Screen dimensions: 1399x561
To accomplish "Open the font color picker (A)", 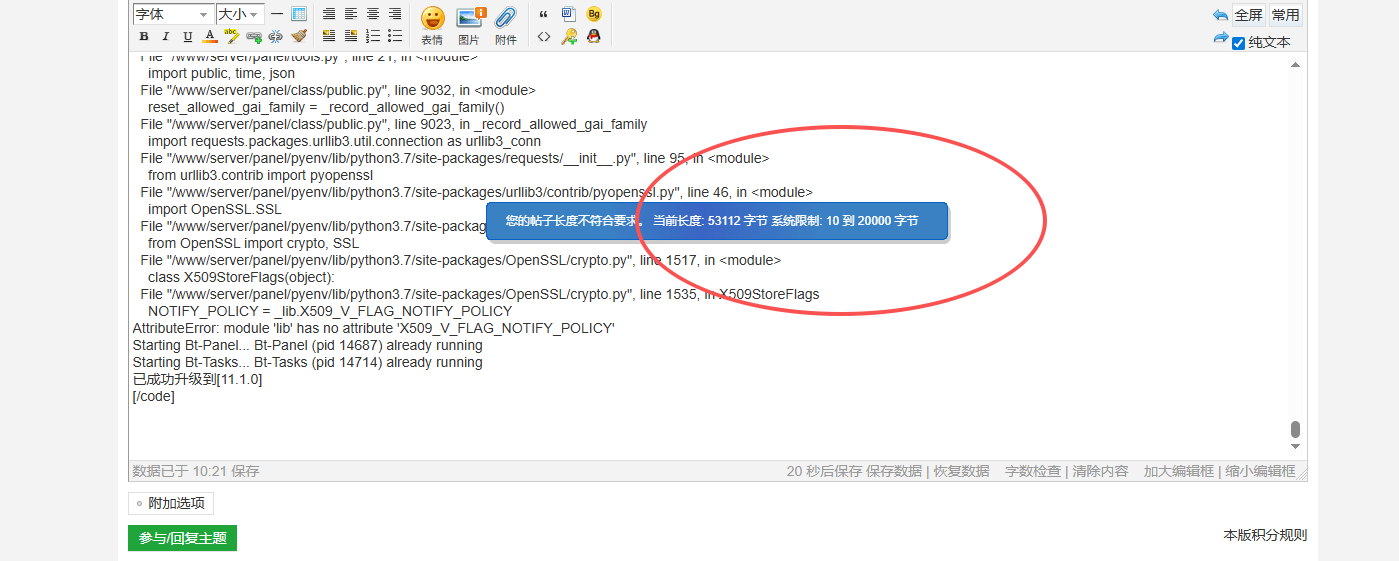I will [210, 36].
